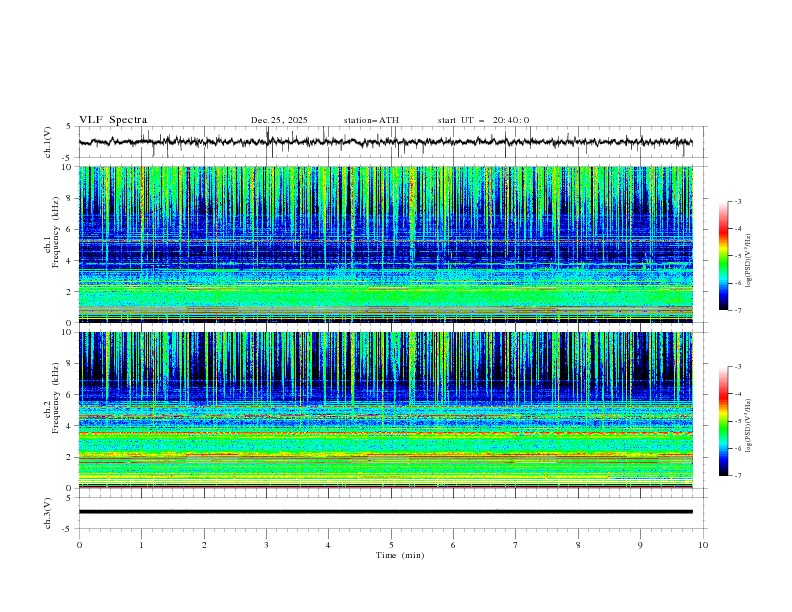This screenshot has height=612, width=792.
Task: Click the ch.2 color bar "log(PSD)(V²/Hz)" label
Action: pyautogui.click(x=749, y=426)
